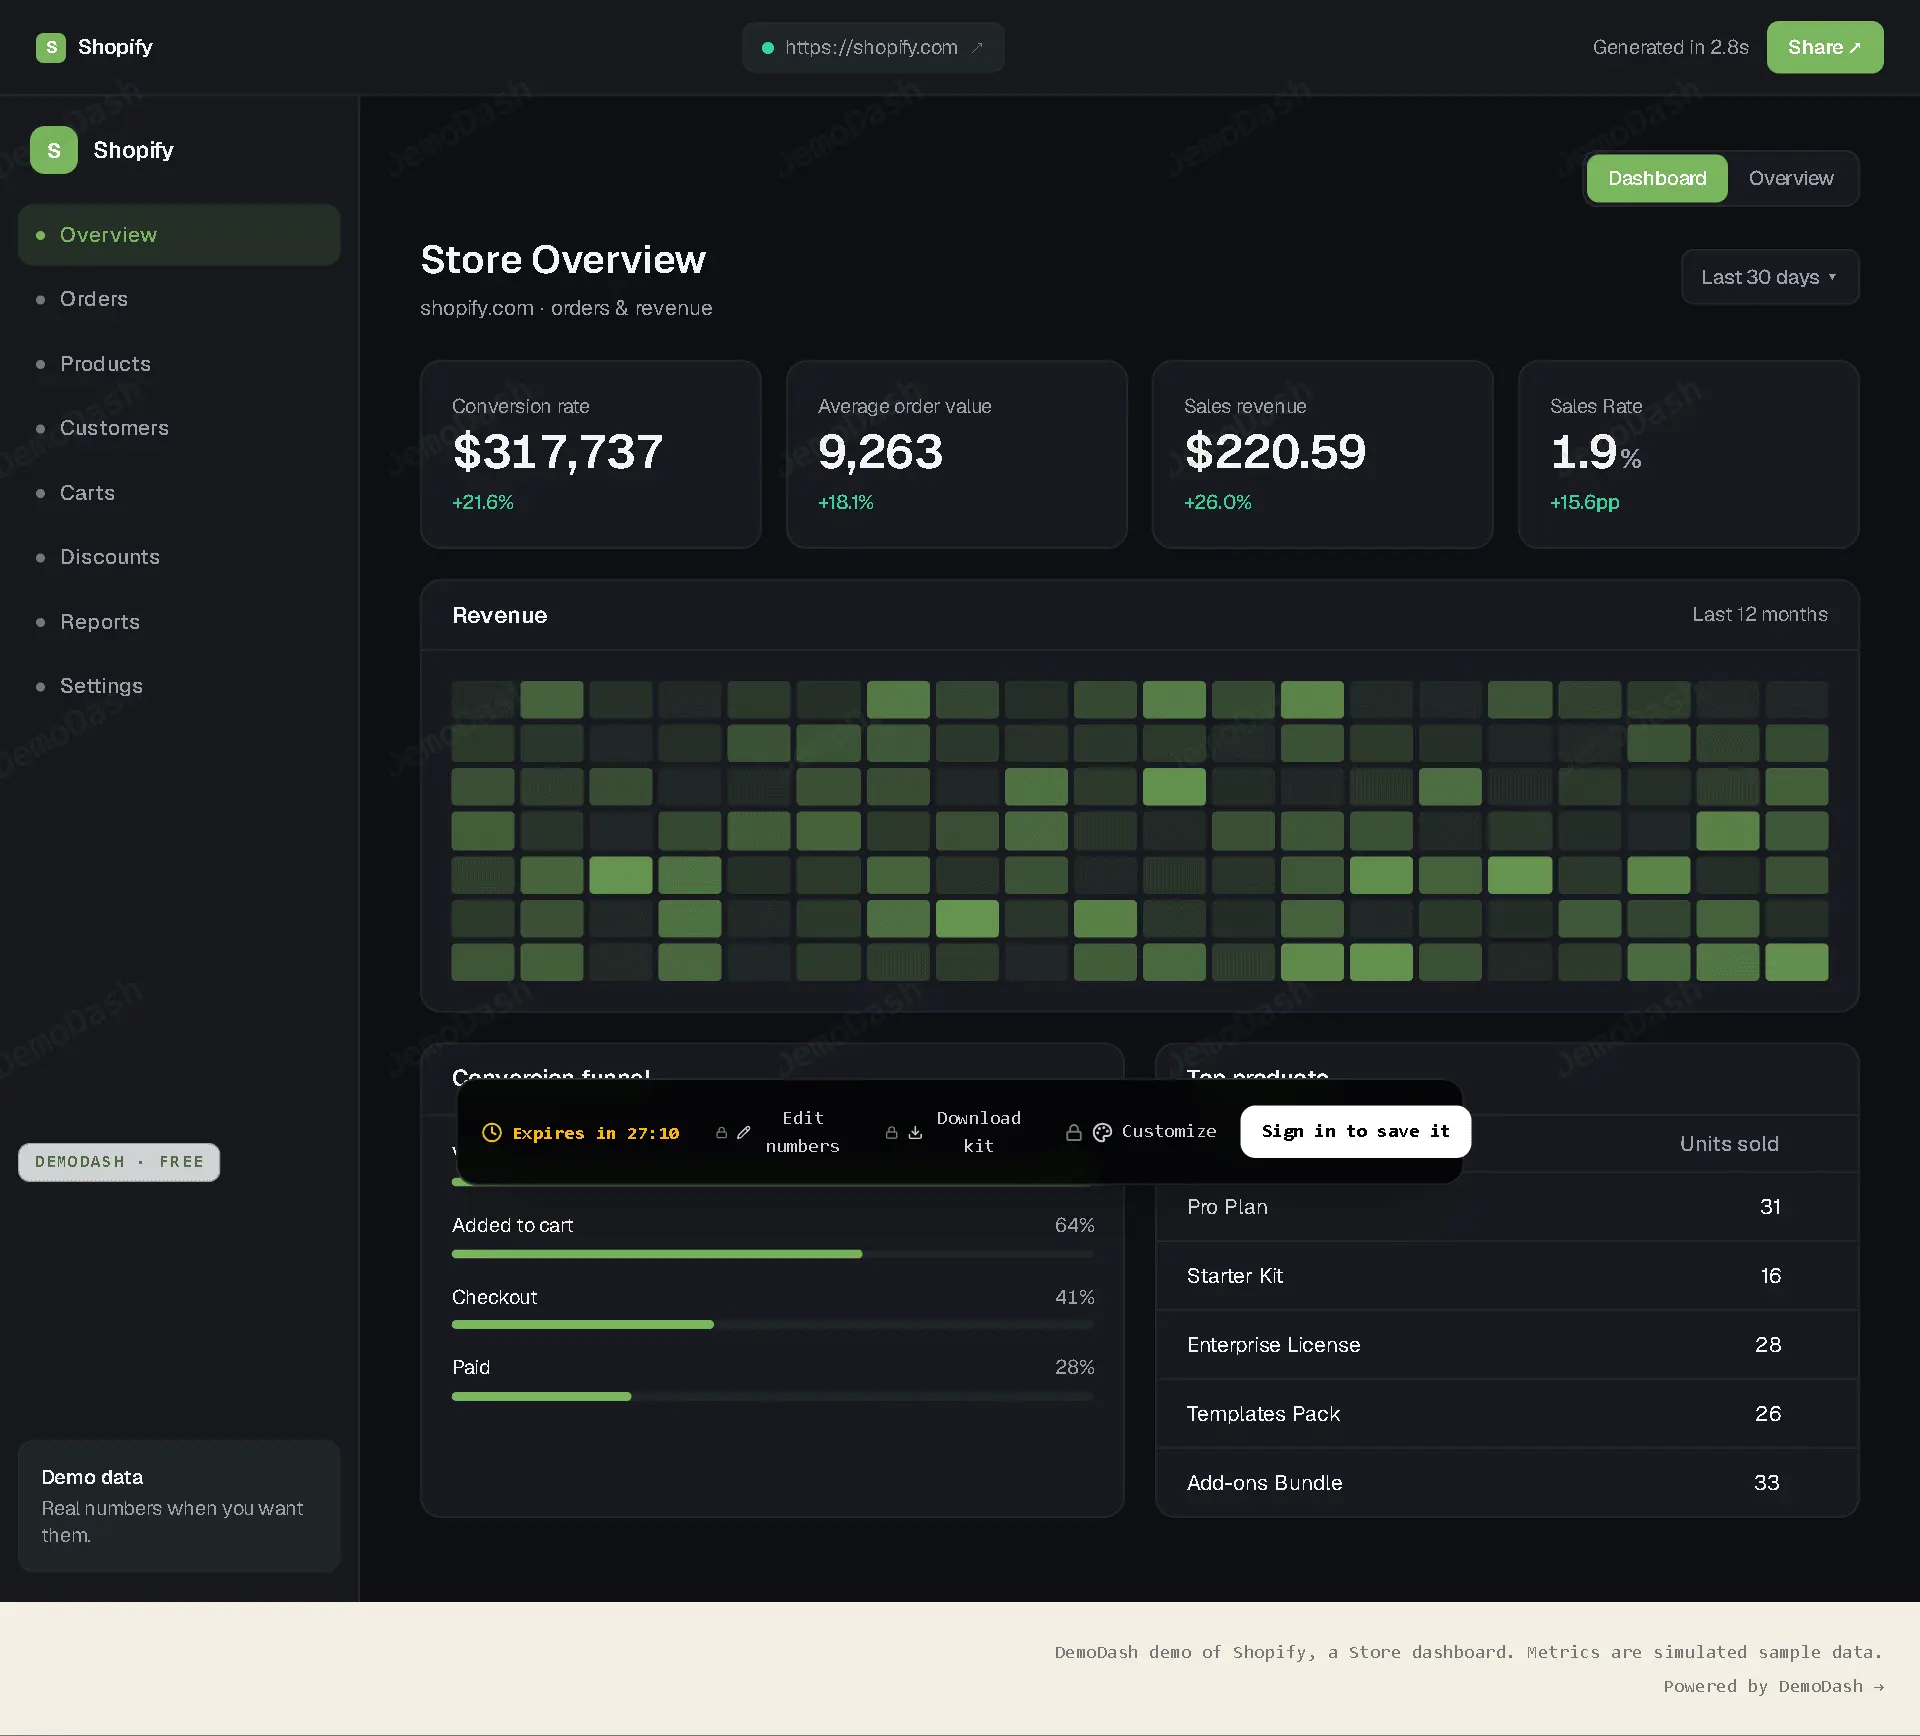The image size is (1920, 1736).
Task: Click the external arrow icon beside shopify.com URL
Action: (x=978, y=47)
